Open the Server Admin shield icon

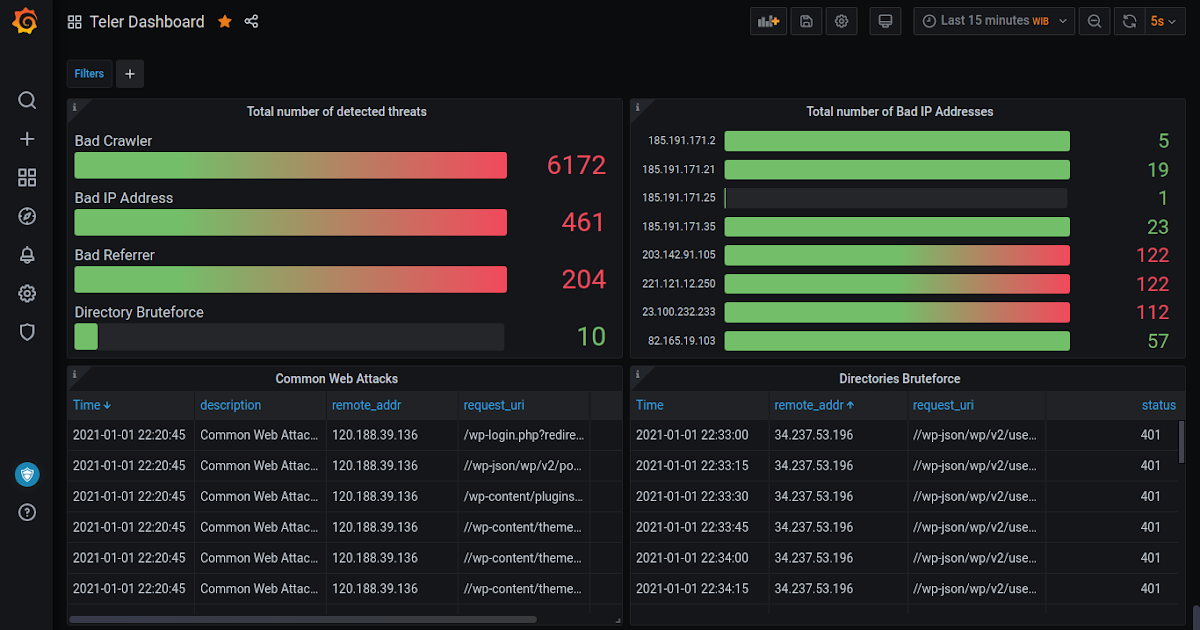(x=27, y=332)
